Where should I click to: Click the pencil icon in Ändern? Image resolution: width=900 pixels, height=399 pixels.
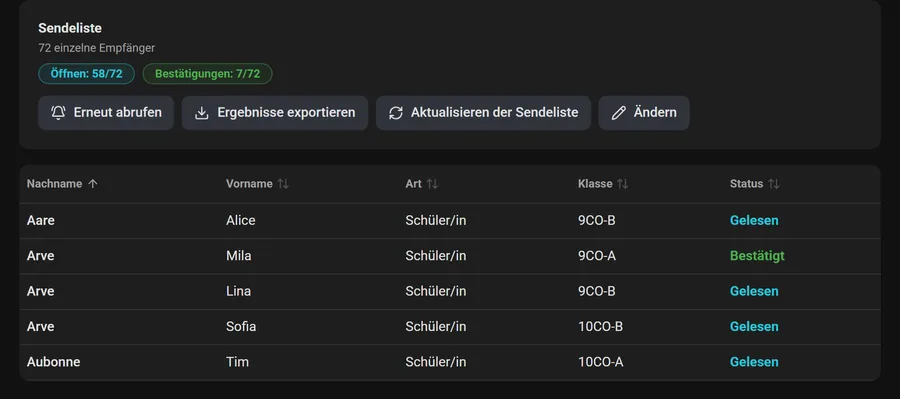(x=618, y=113)
